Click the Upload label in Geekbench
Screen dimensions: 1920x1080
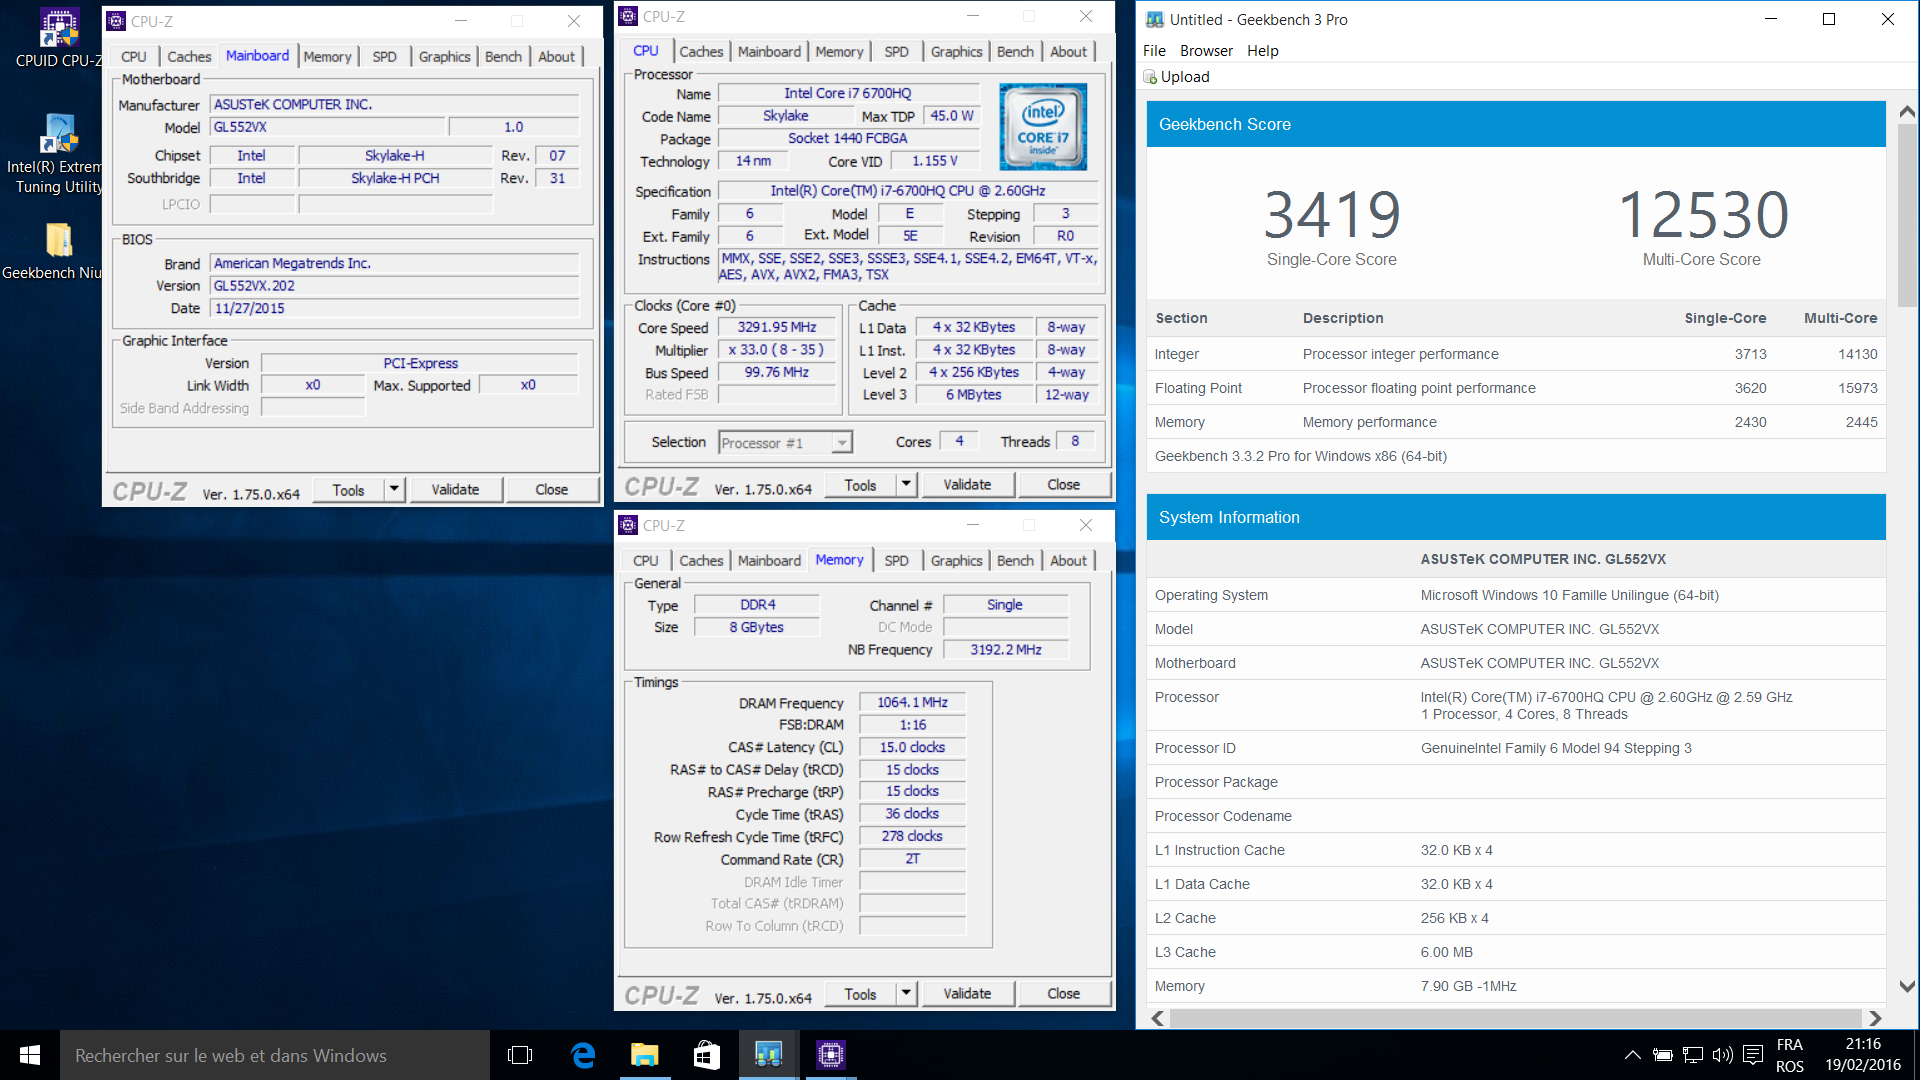[x=1185, y=77]
